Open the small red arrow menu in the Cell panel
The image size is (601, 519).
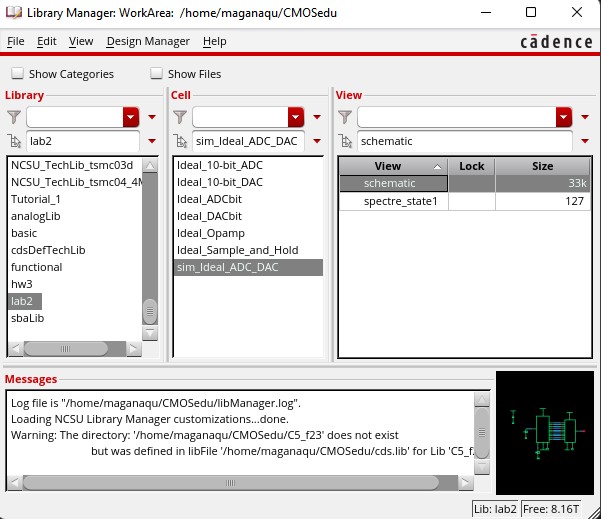317,117
